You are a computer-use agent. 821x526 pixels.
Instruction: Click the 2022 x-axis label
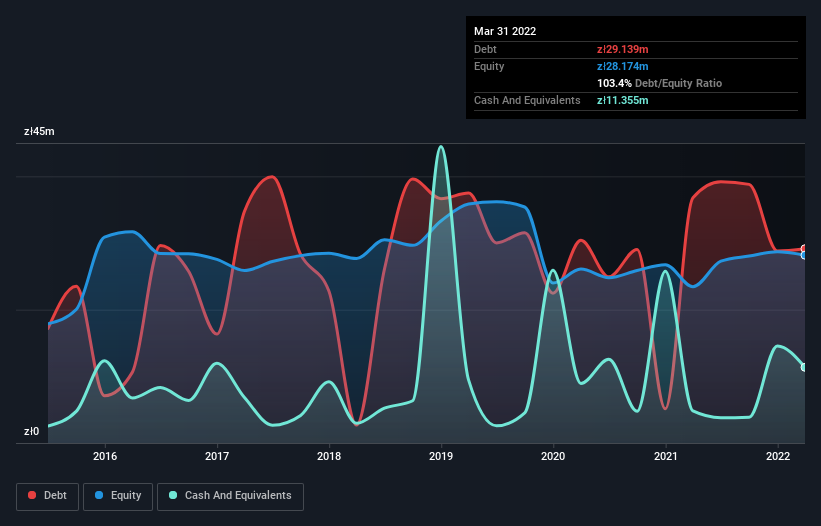click(x=778, y=456)
